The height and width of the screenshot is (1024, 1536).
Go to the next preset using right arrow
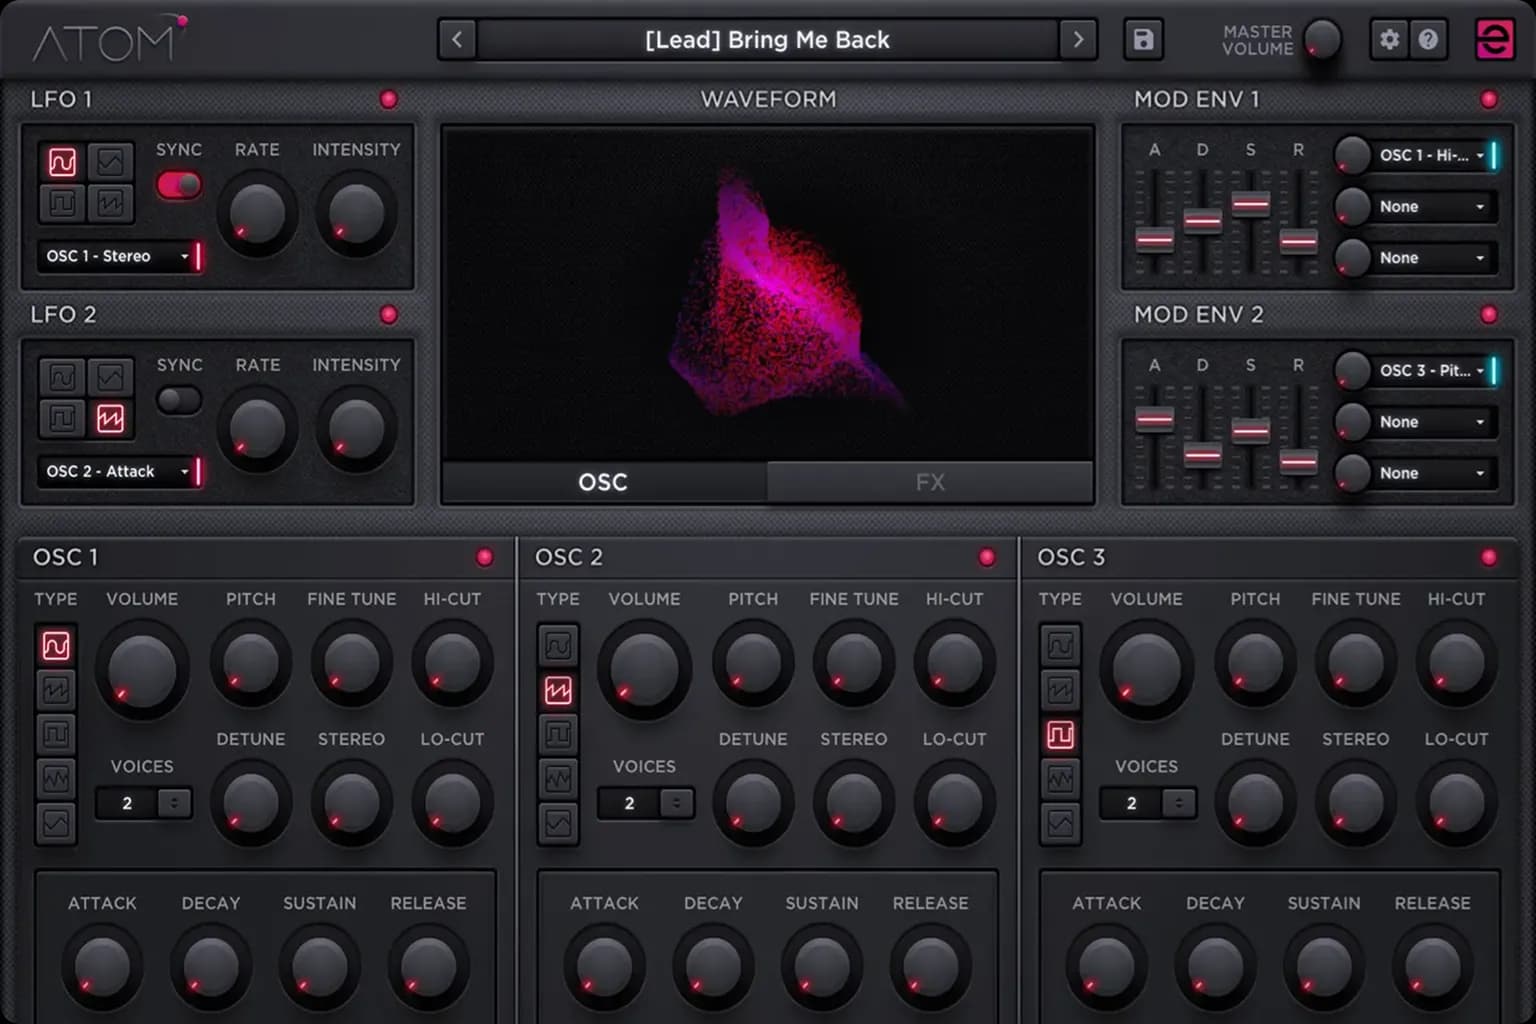pyautogui.click(x=1078, y=40)
